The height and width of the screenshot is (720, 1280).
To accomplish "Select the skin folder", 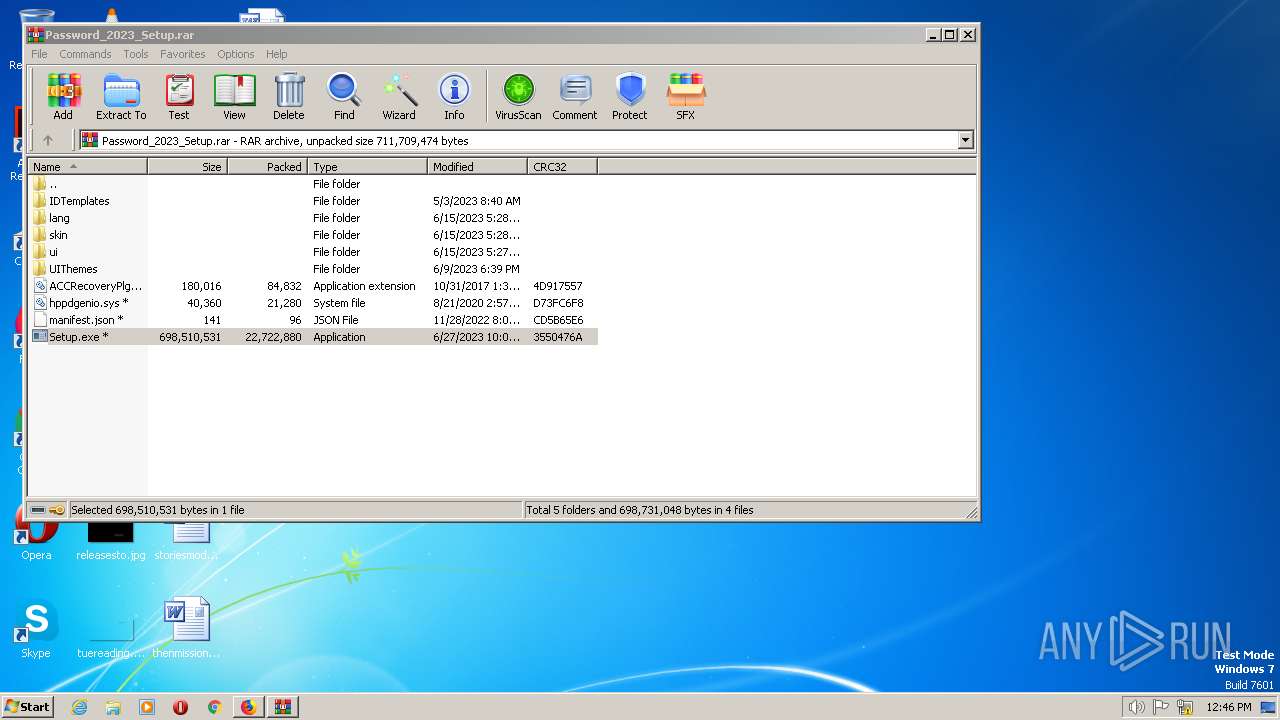I will point(313,235).
